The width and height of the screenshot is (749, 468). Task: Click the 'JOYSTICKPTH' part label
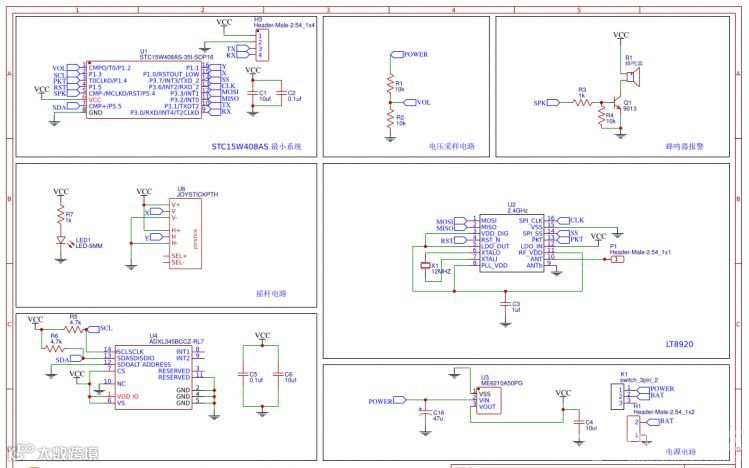(197, 194)
